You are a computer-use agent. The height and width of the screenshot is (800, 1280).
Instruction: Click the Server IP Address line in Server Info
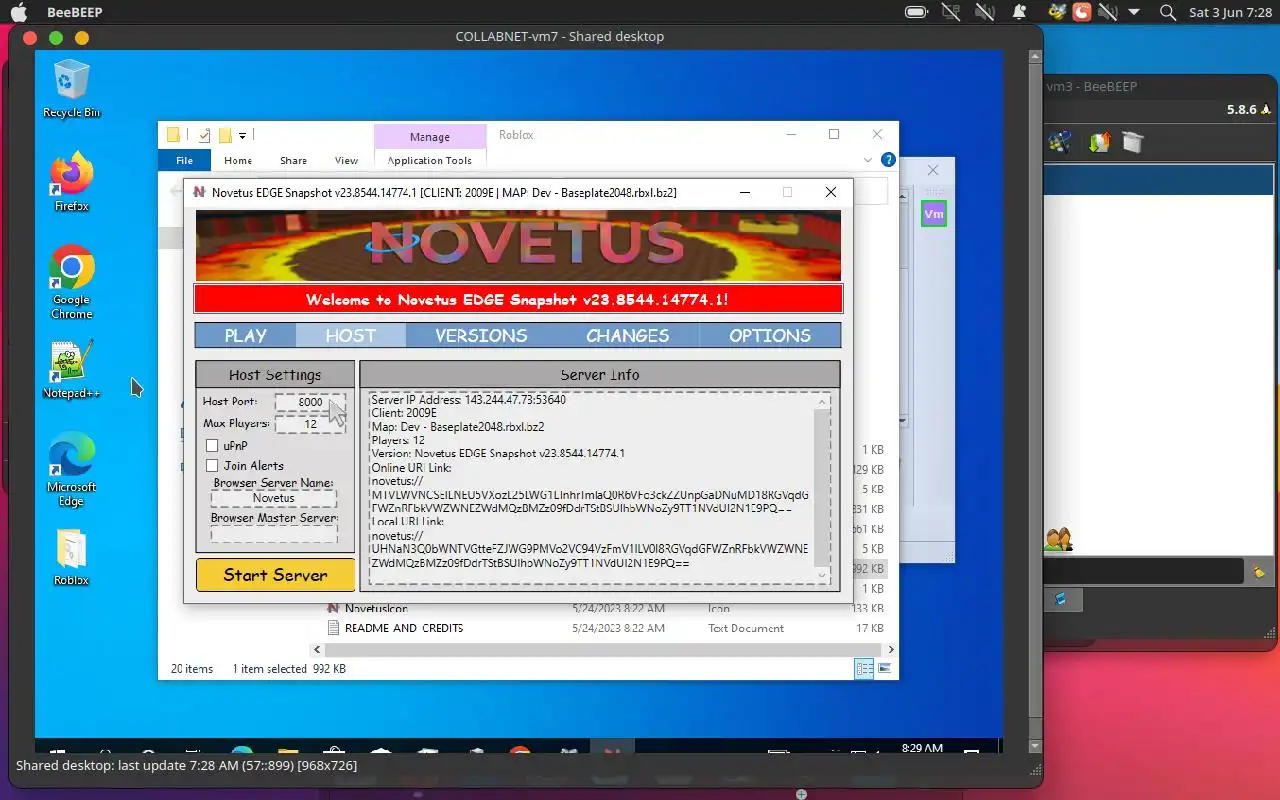[468, 400]
